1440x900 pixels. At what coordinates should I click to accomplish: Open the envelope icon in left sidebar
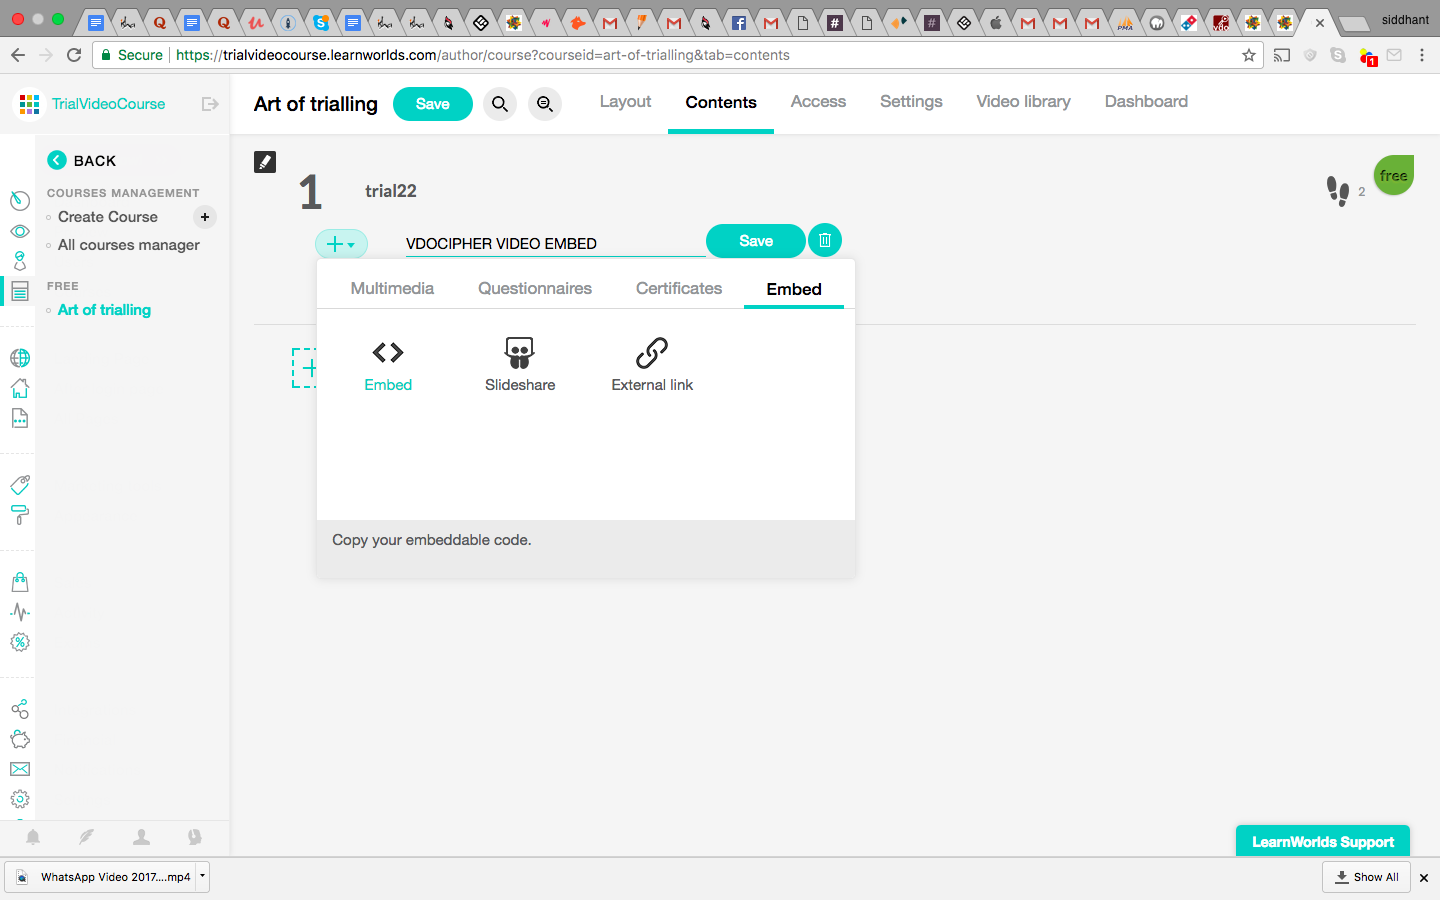click(20, 769)
